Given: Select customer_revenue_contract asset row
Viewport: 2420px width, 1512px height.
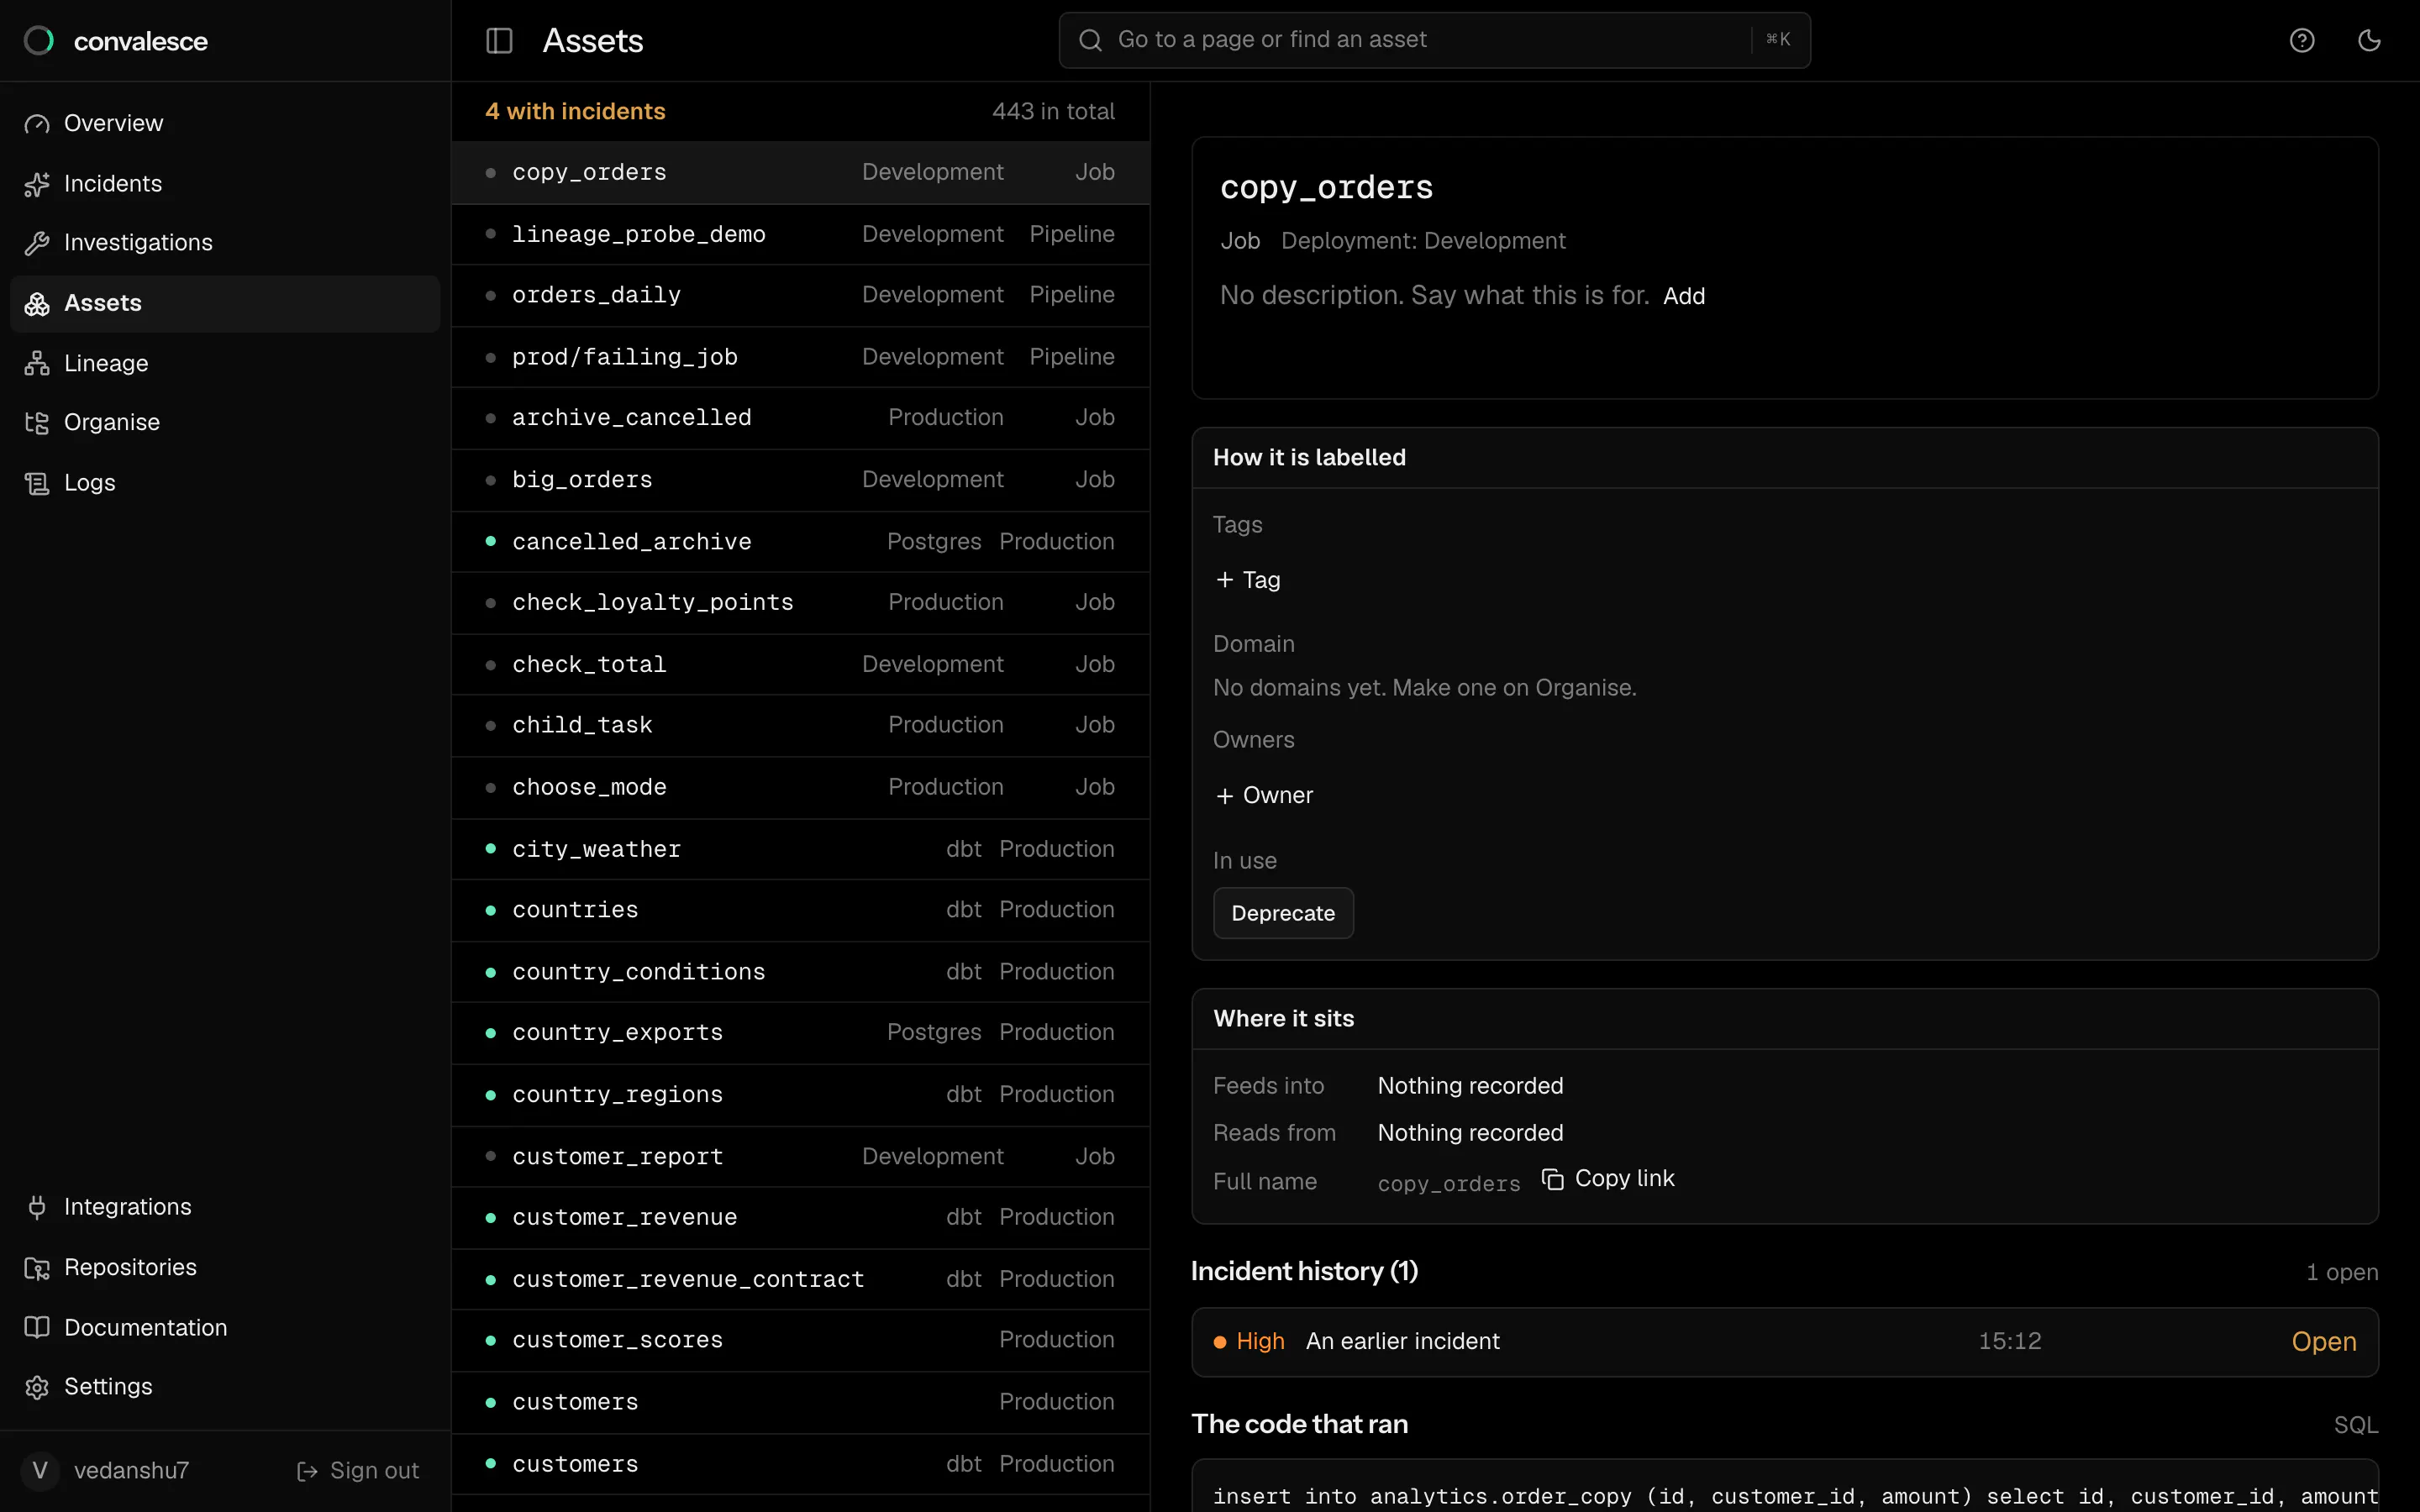Looking at the screenshot, I should click(x=800, y=1280).
